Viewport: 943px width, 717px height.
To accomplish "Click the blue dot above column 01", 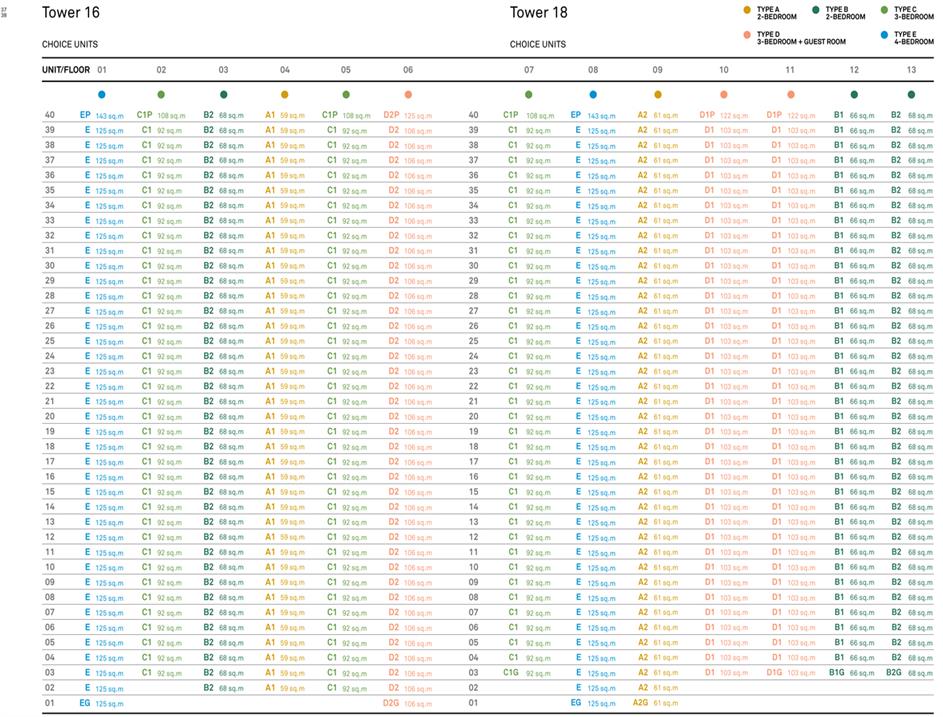I will click(101, 94).
